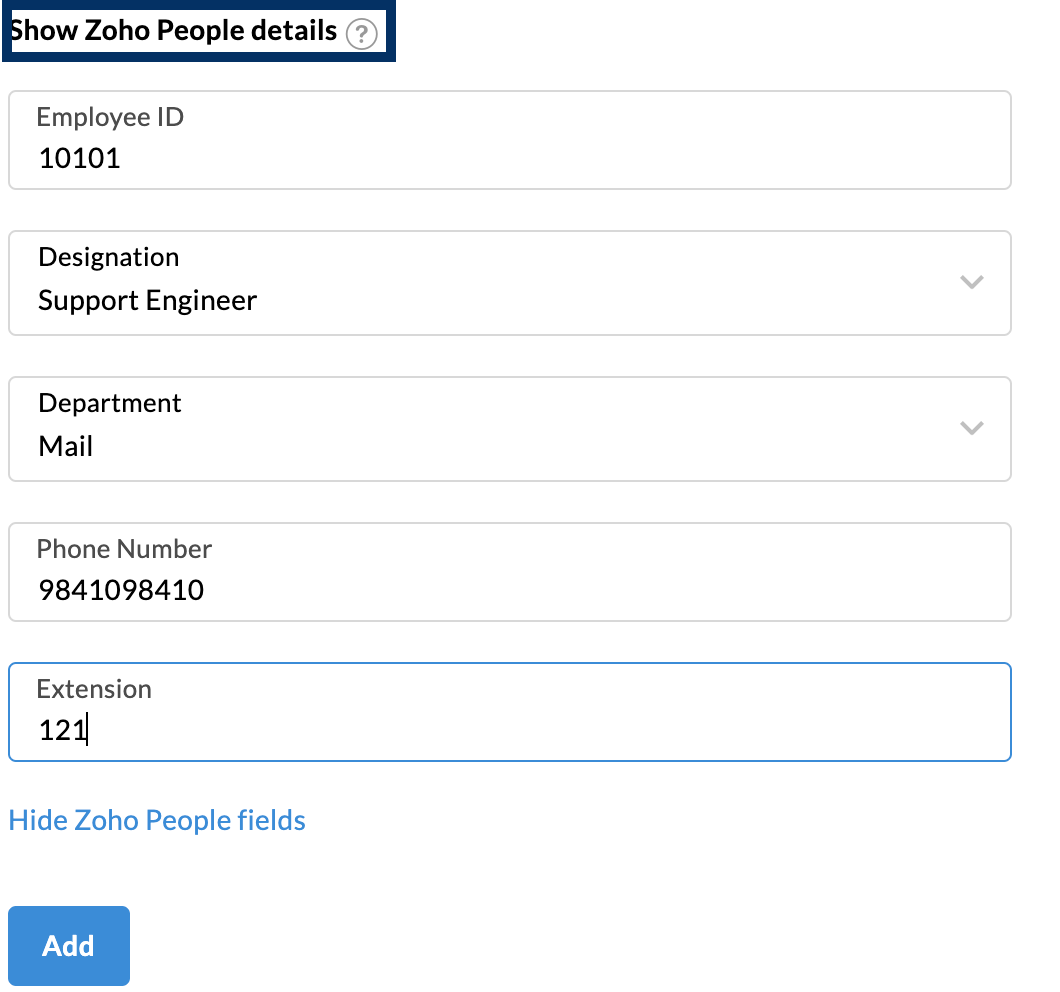
Task: Select the Employee ID value 10101
Action: [80, 157]
